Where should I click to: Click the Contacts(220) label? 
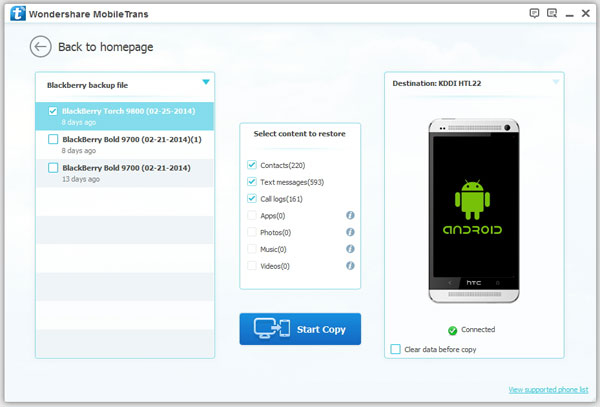(x=283, y=165)
